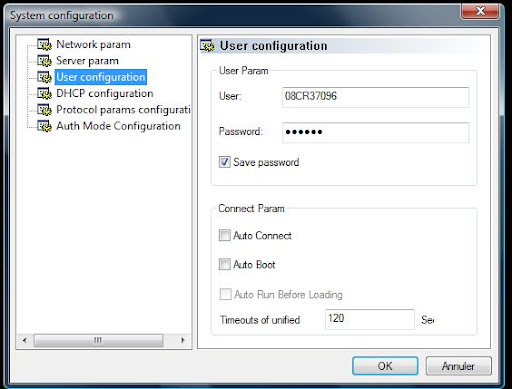Click the tree's horizontal scrollbar thumb
This screenshot has height=389, width=512.
pyautogui.click(x=98, y=340)
